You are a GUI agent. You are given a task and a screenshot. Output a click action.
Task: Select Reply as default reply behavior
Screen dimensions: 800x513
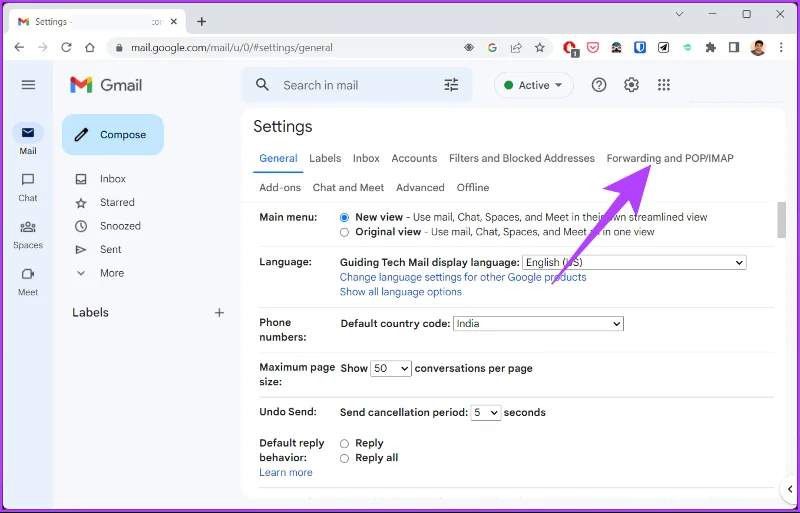tap(344, 444)
